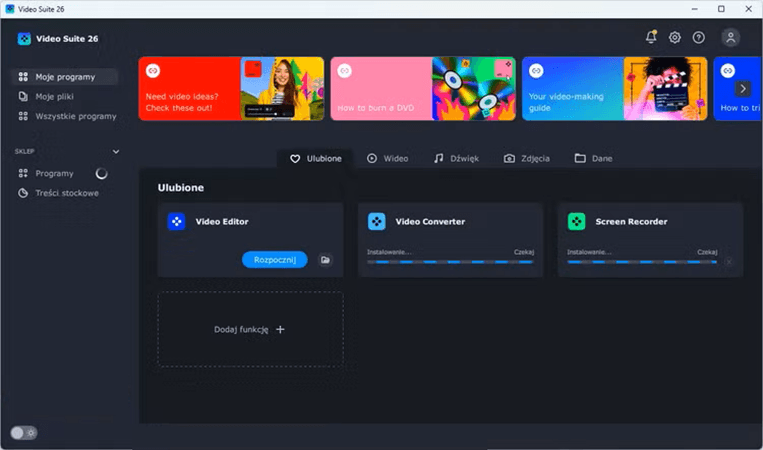Click Screen Recorder installation progress bar
The image size is (763, 450).
(x=642, y=262)
